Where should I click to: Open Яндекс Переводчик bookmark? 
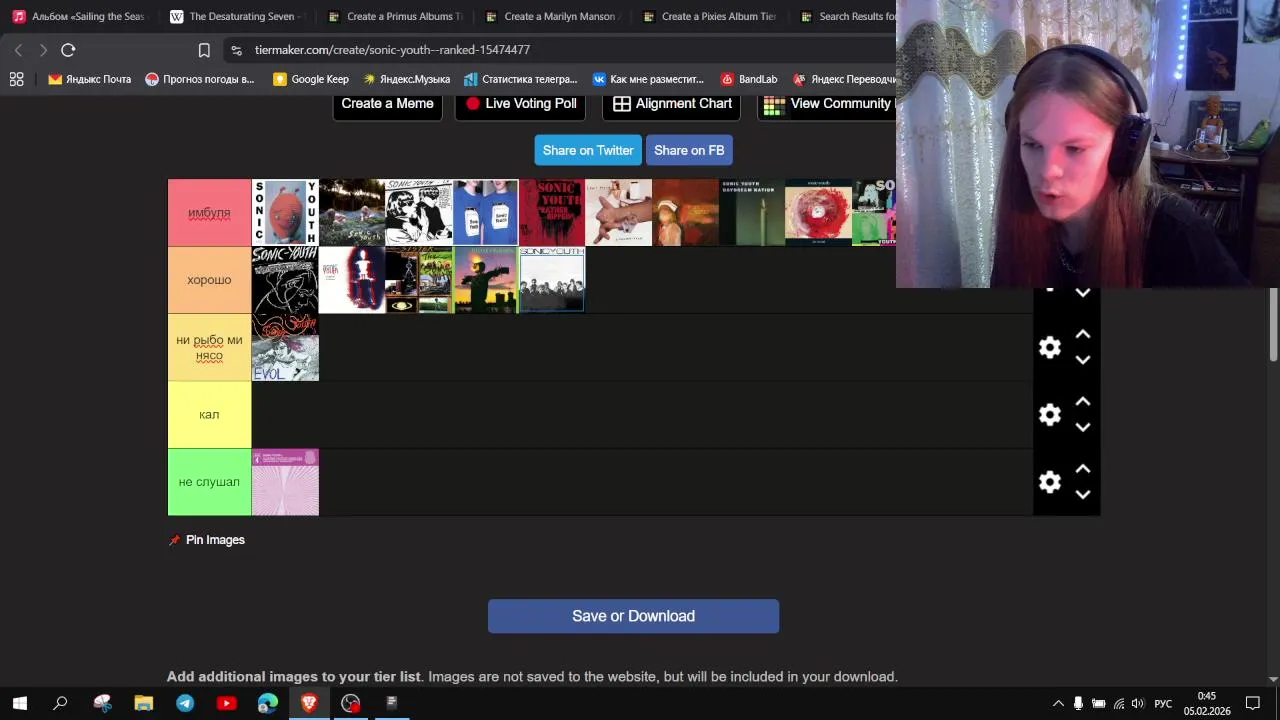(844, 79)
